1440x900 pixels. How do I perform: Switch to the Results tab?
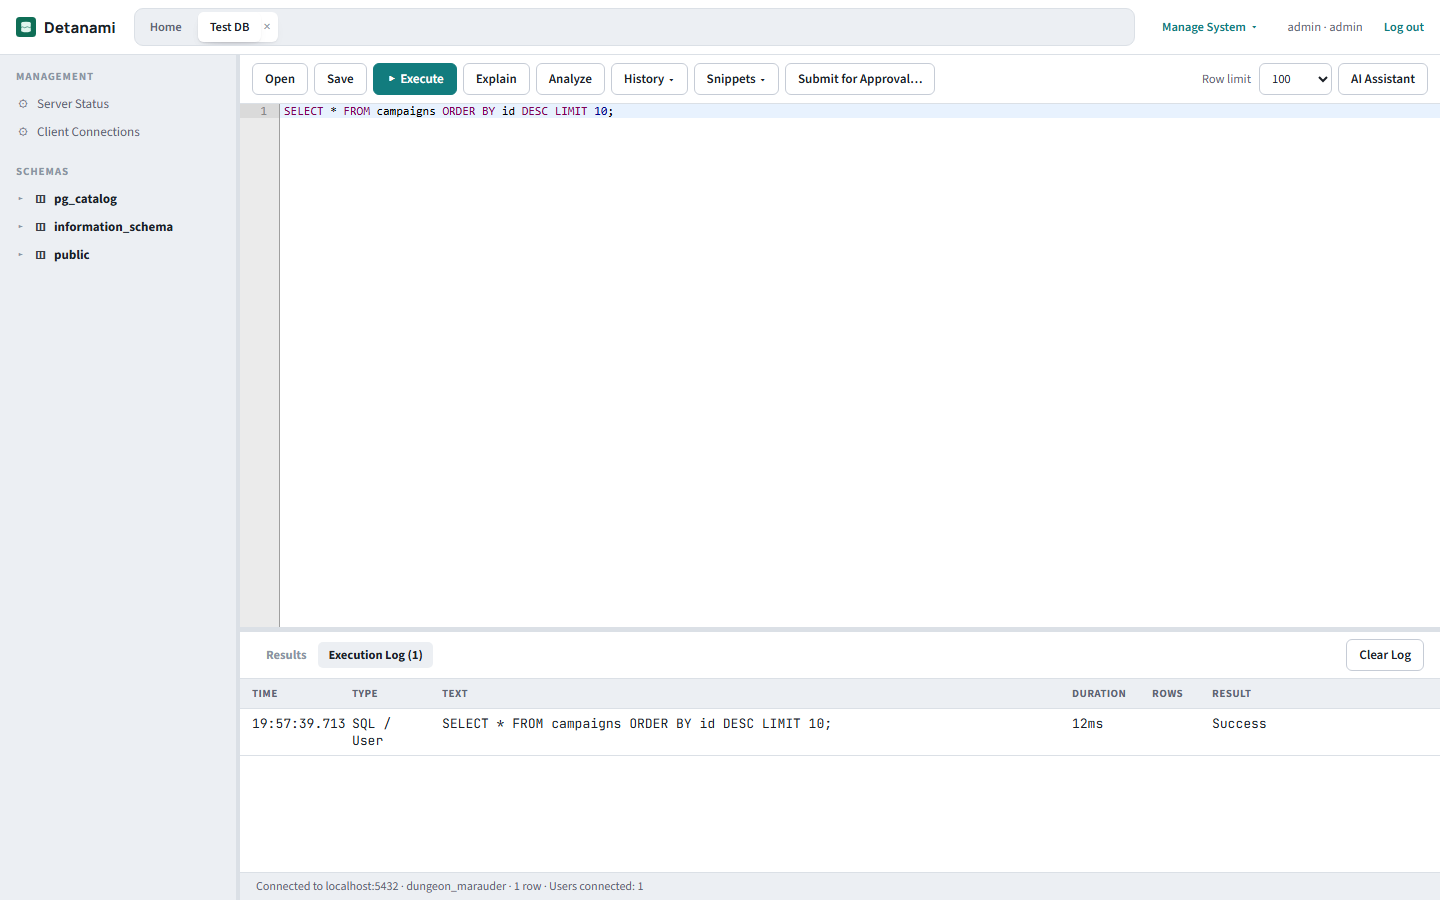(286, 655)
